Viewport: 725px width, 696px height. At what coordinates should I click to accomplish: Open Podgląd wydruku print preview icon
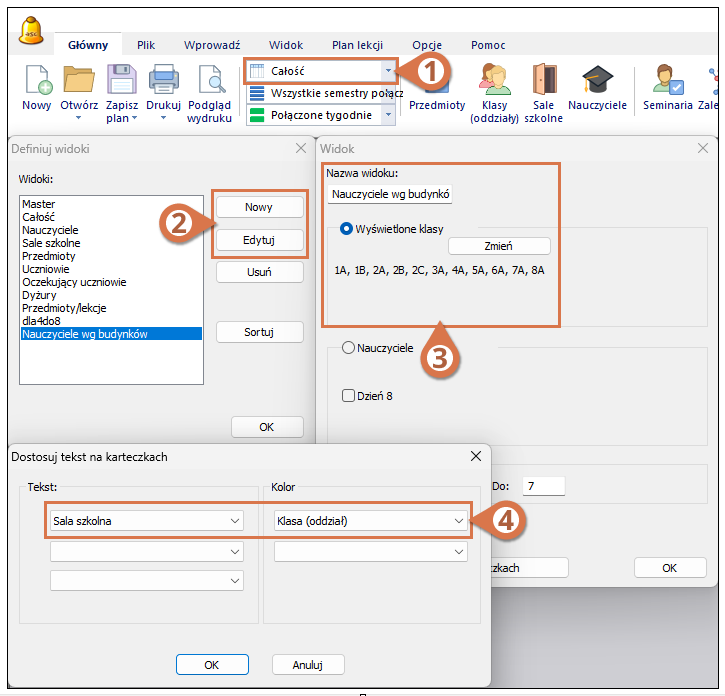coord(211,79)
